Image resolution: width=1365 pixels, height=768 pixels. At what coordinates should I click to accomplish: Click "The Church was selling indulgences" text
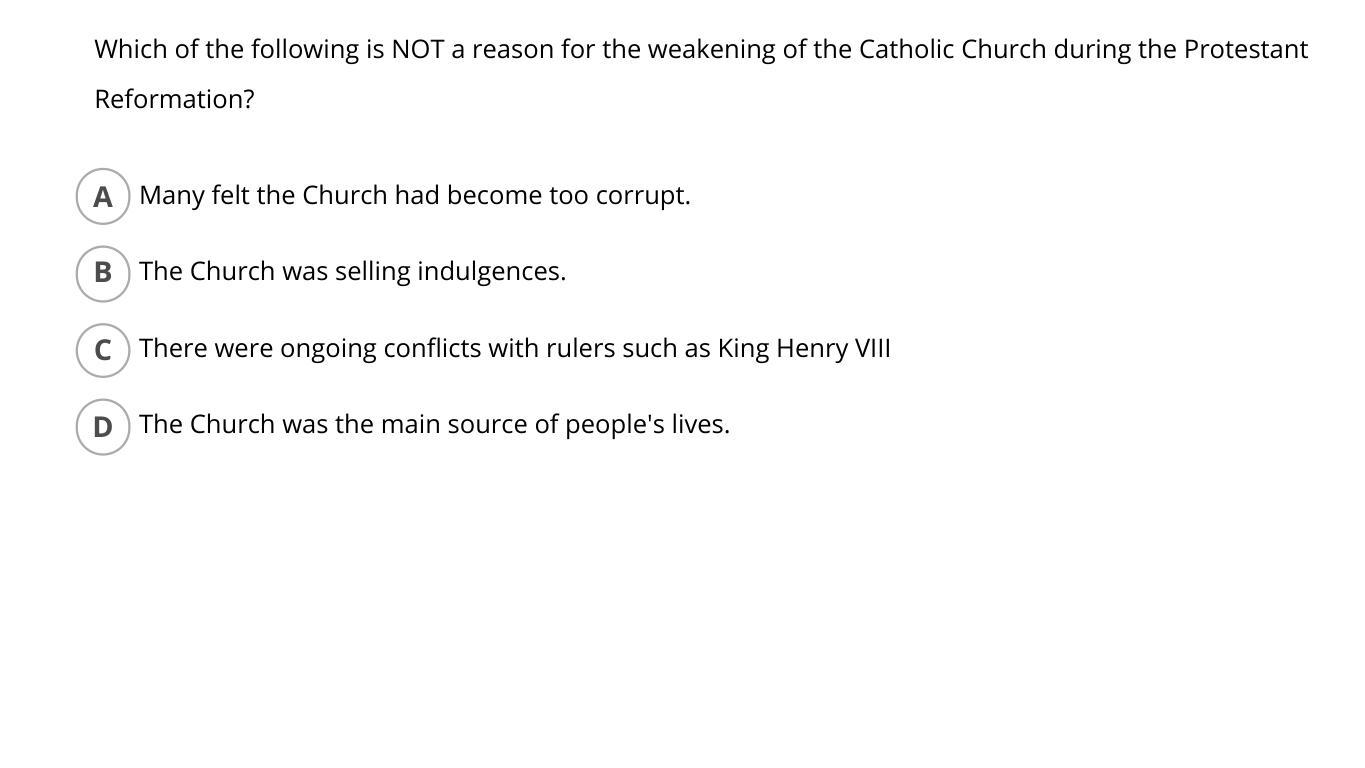(353, 272)
